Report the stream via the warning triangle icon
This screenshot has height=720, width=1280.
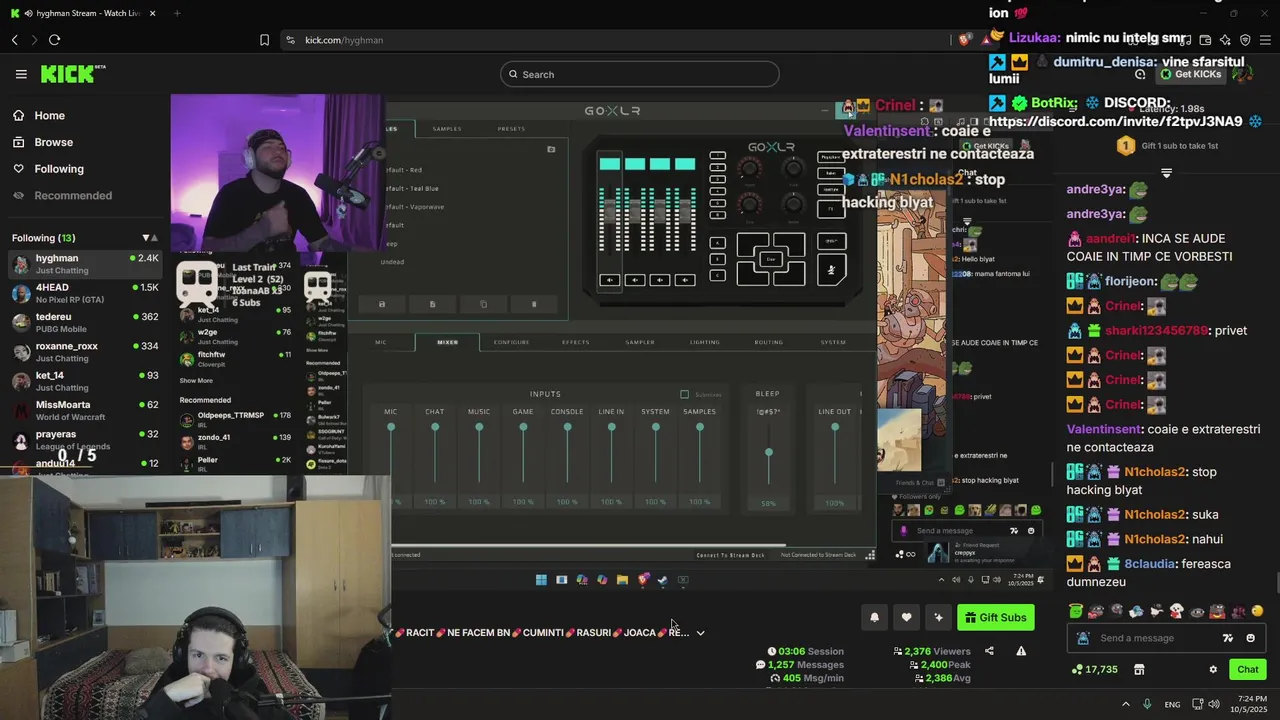click(x=1021, y=651)
